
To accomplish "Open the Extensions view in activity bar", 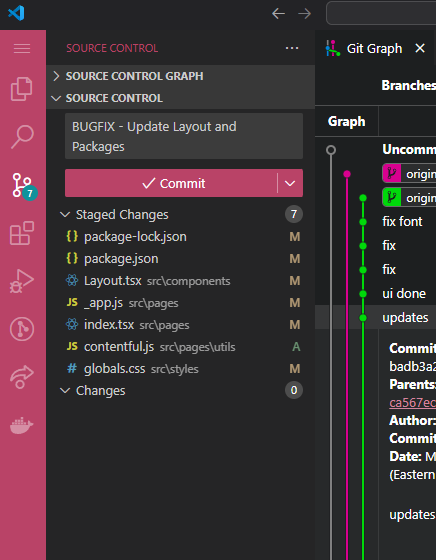I will click(22, 233).
